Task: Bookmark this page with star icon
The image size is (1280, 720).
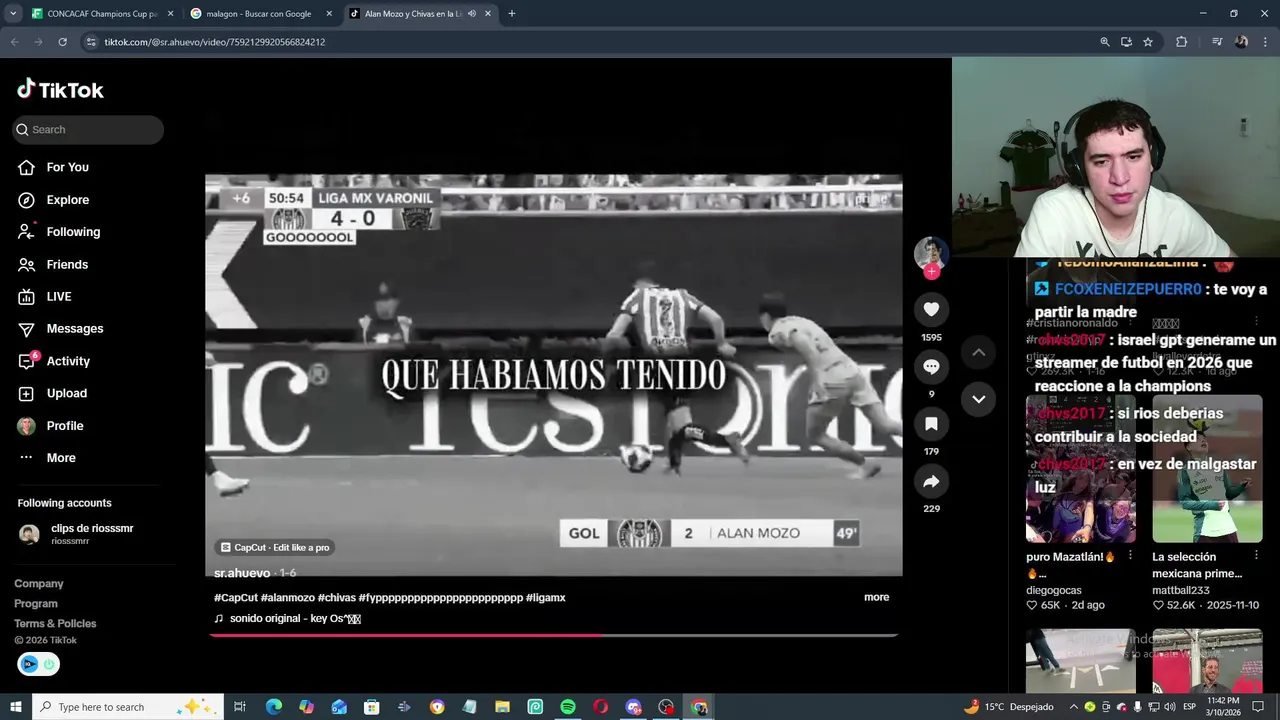Action: click(x=1148, y=42)
